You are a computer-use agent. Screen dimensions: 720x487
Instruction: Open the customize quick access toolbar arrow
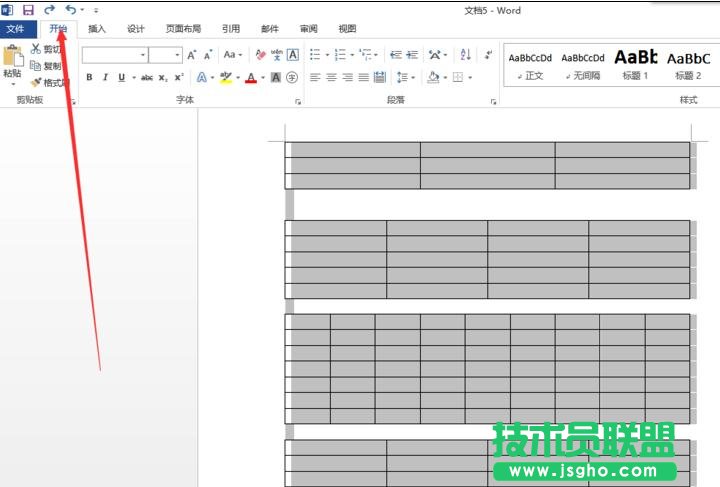(96, 10)
